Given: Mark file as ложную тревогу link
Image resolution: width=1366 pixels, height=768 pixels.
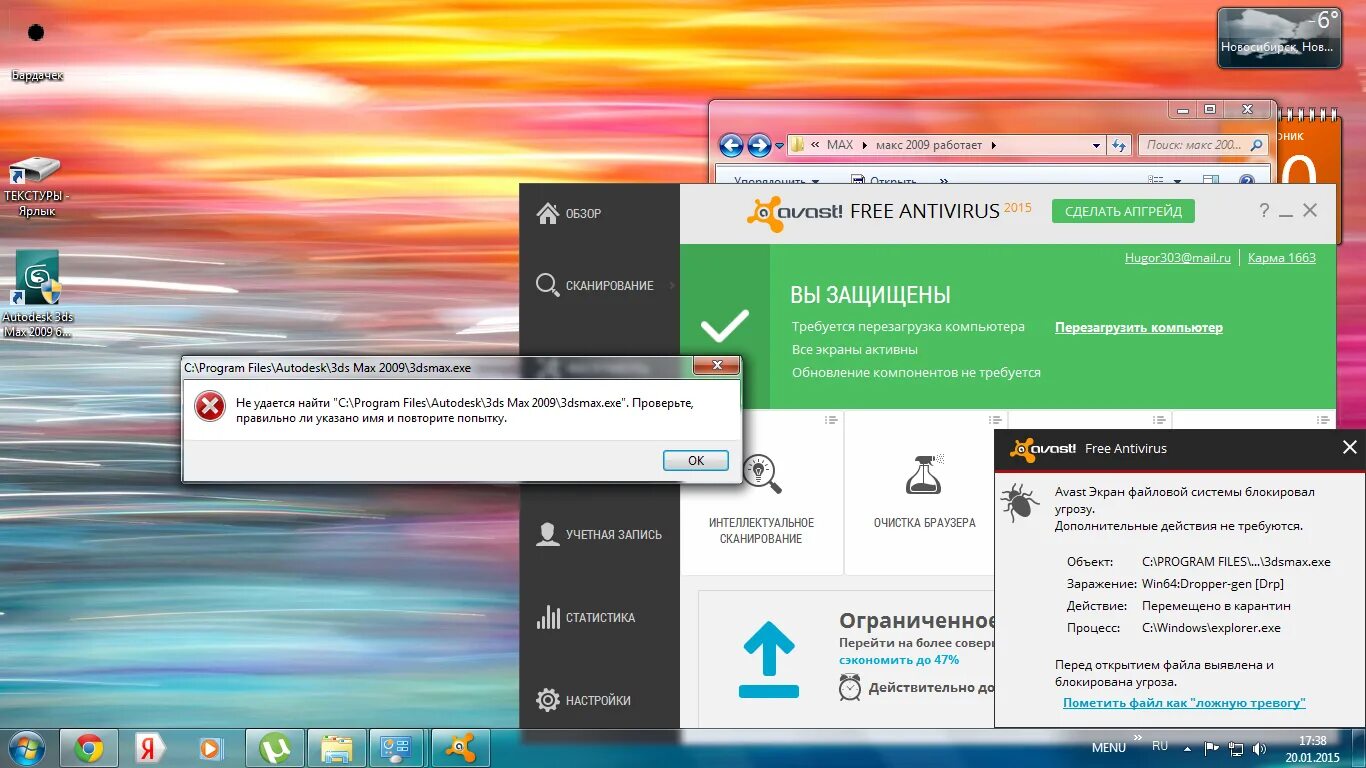Looking at the screenshot, I should 1184,703.
